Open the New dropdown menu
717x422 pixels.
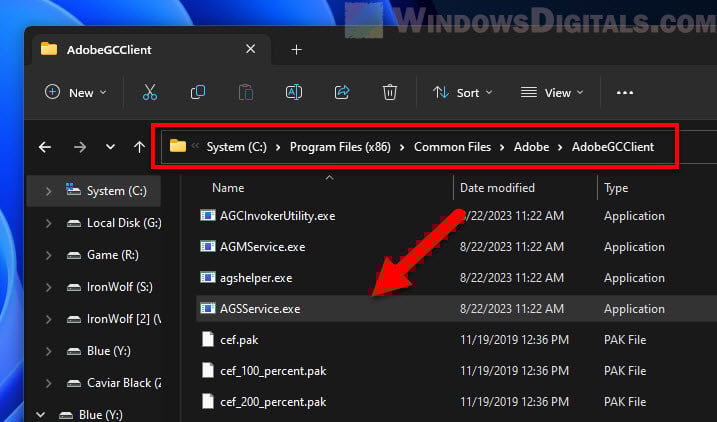click(x=76, y=93)
